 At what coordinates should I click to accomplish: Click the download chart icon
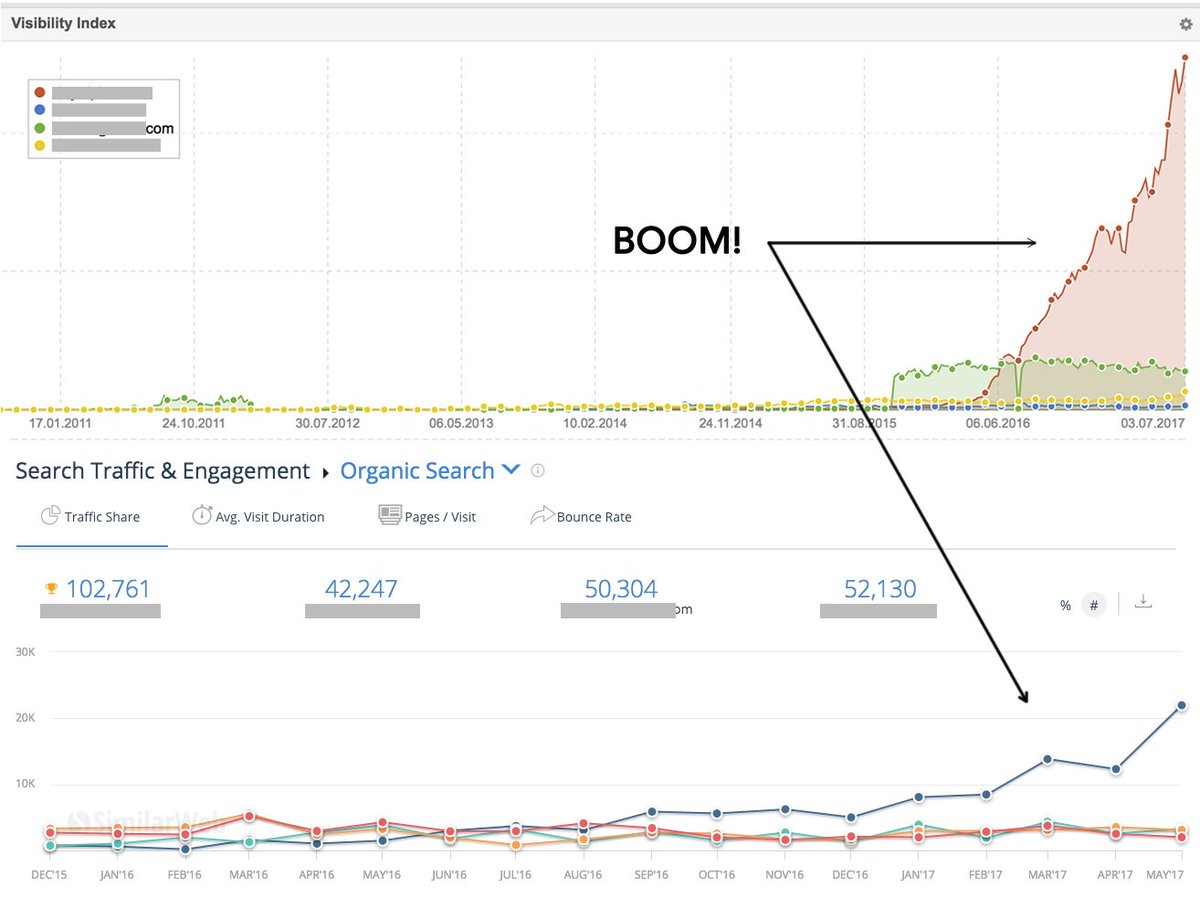1144,602
